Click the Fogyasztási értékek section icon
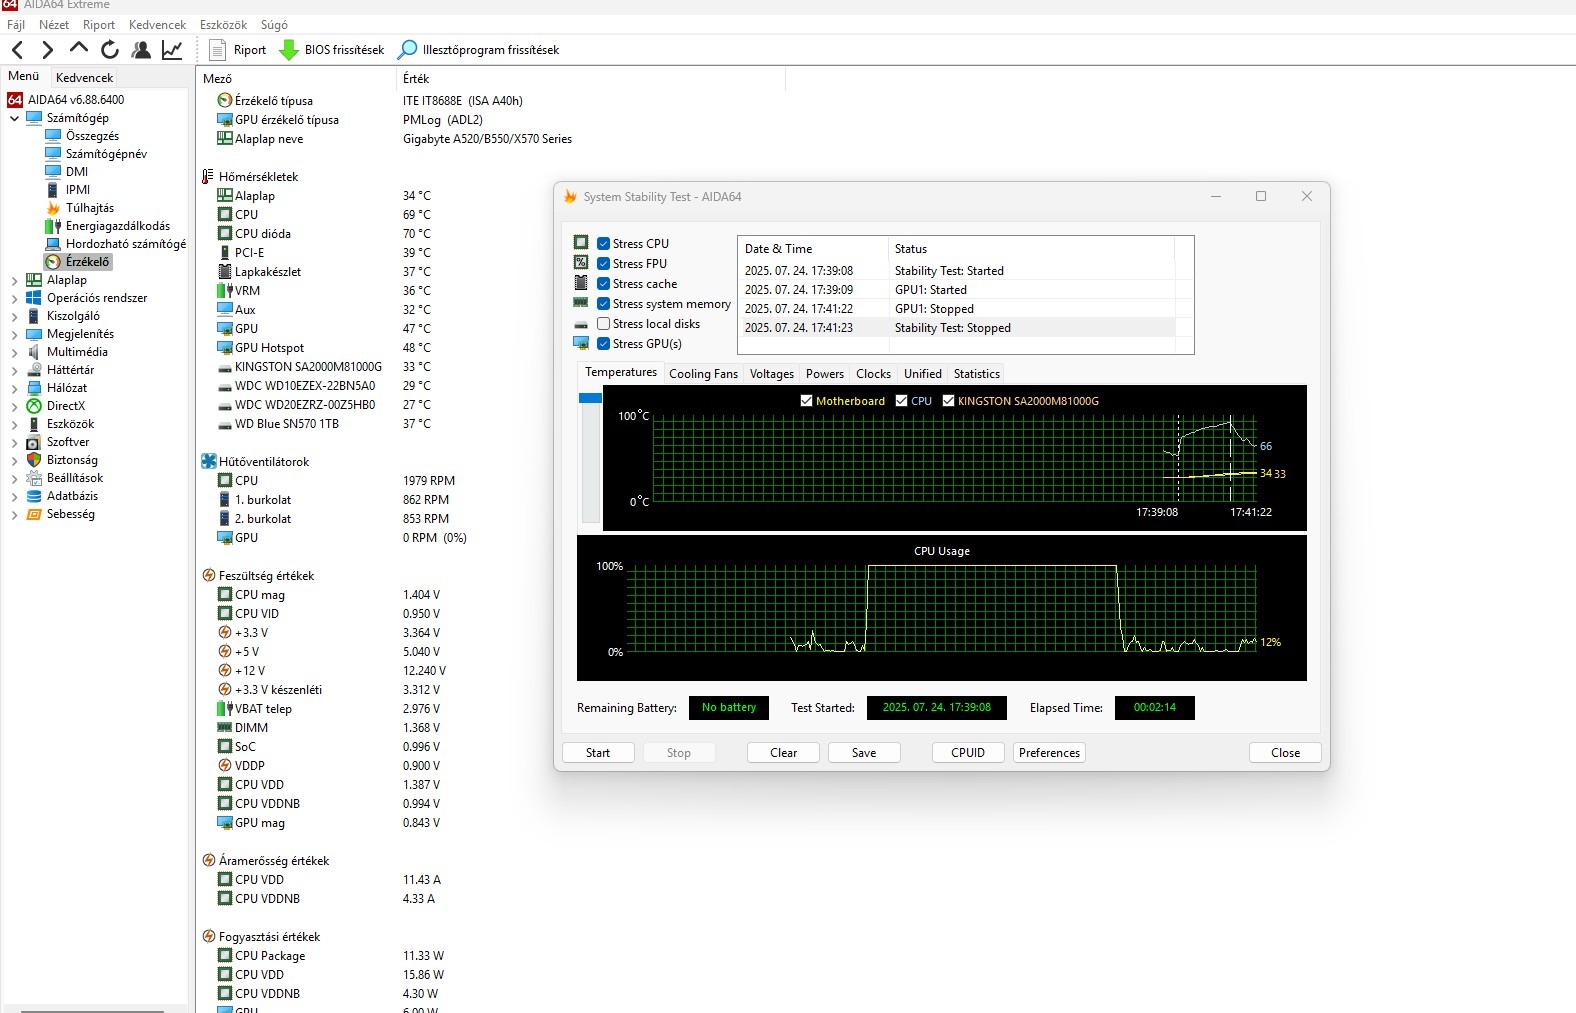Viewport: 1576px width, 1013px height. click(x=209, y=937)
